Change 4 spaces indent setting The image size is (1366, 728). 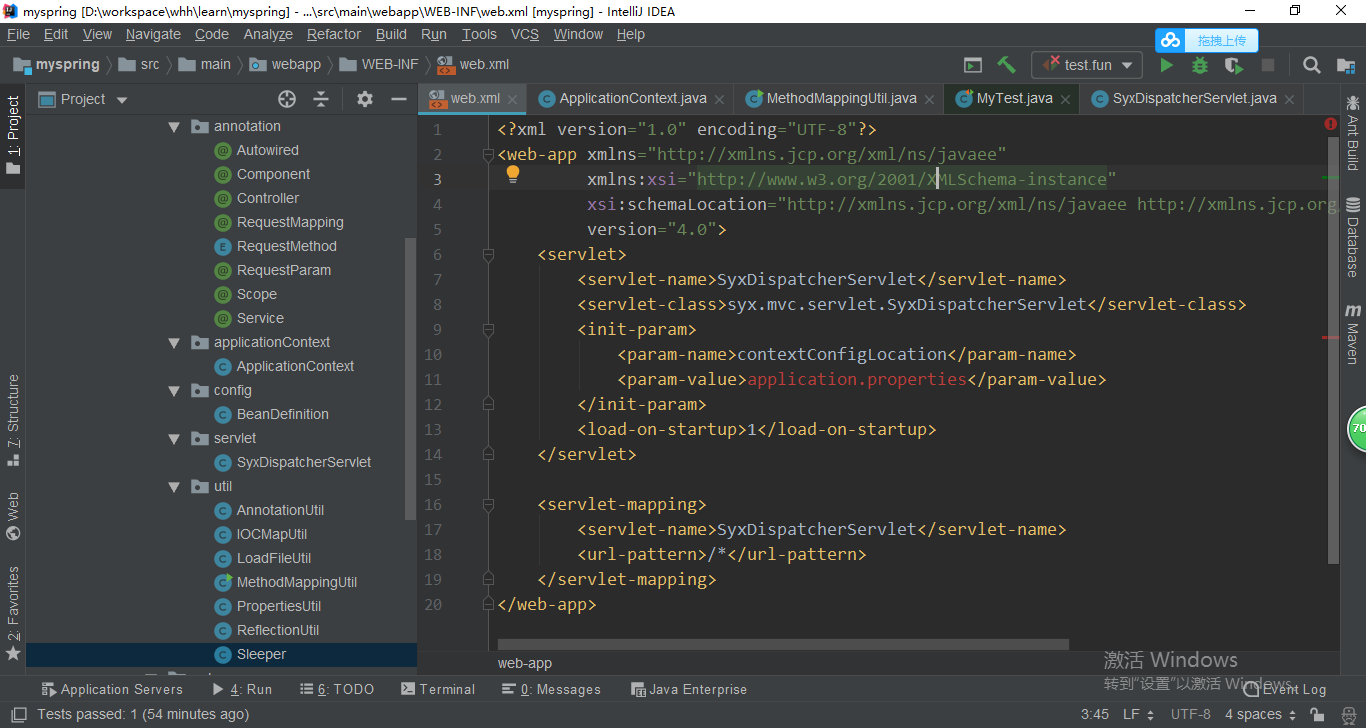[x=1260, y=715]
